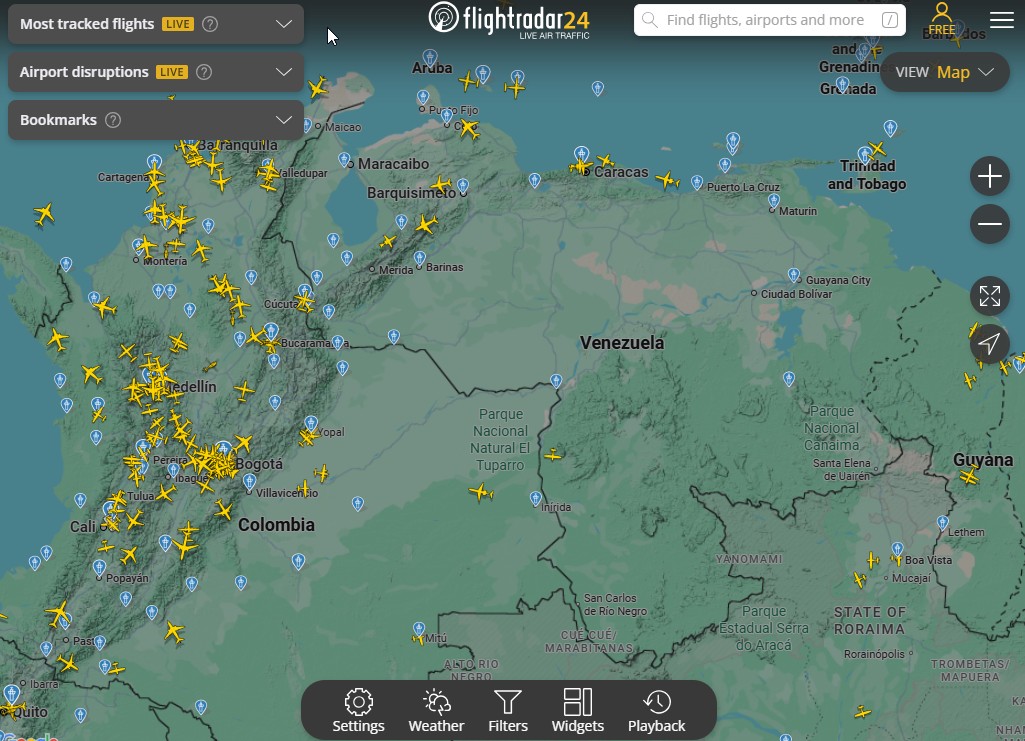
Task: Click the flightradar24 logo
Action: click(x=506, y=18)
